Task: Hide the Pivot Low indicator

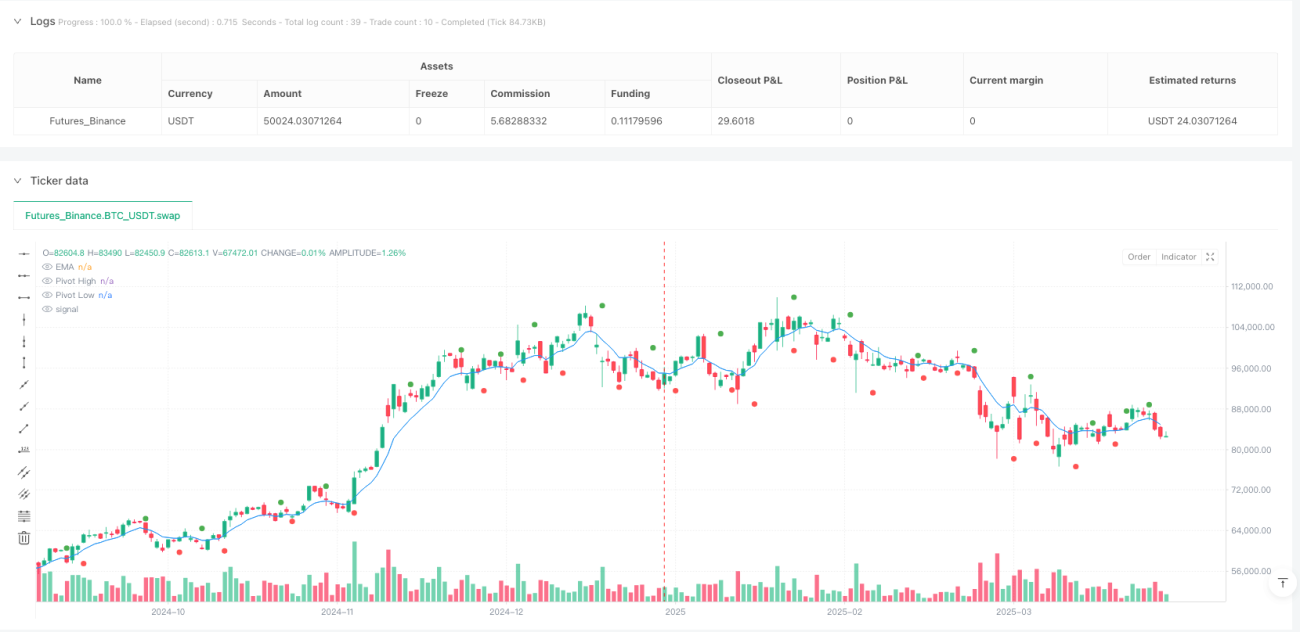Action: [x=47, y=295]
